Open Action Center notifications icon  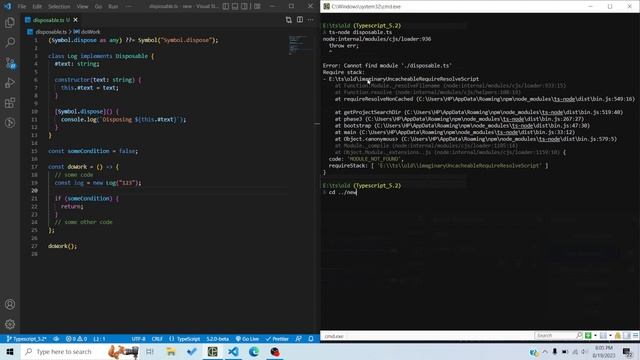628,351
